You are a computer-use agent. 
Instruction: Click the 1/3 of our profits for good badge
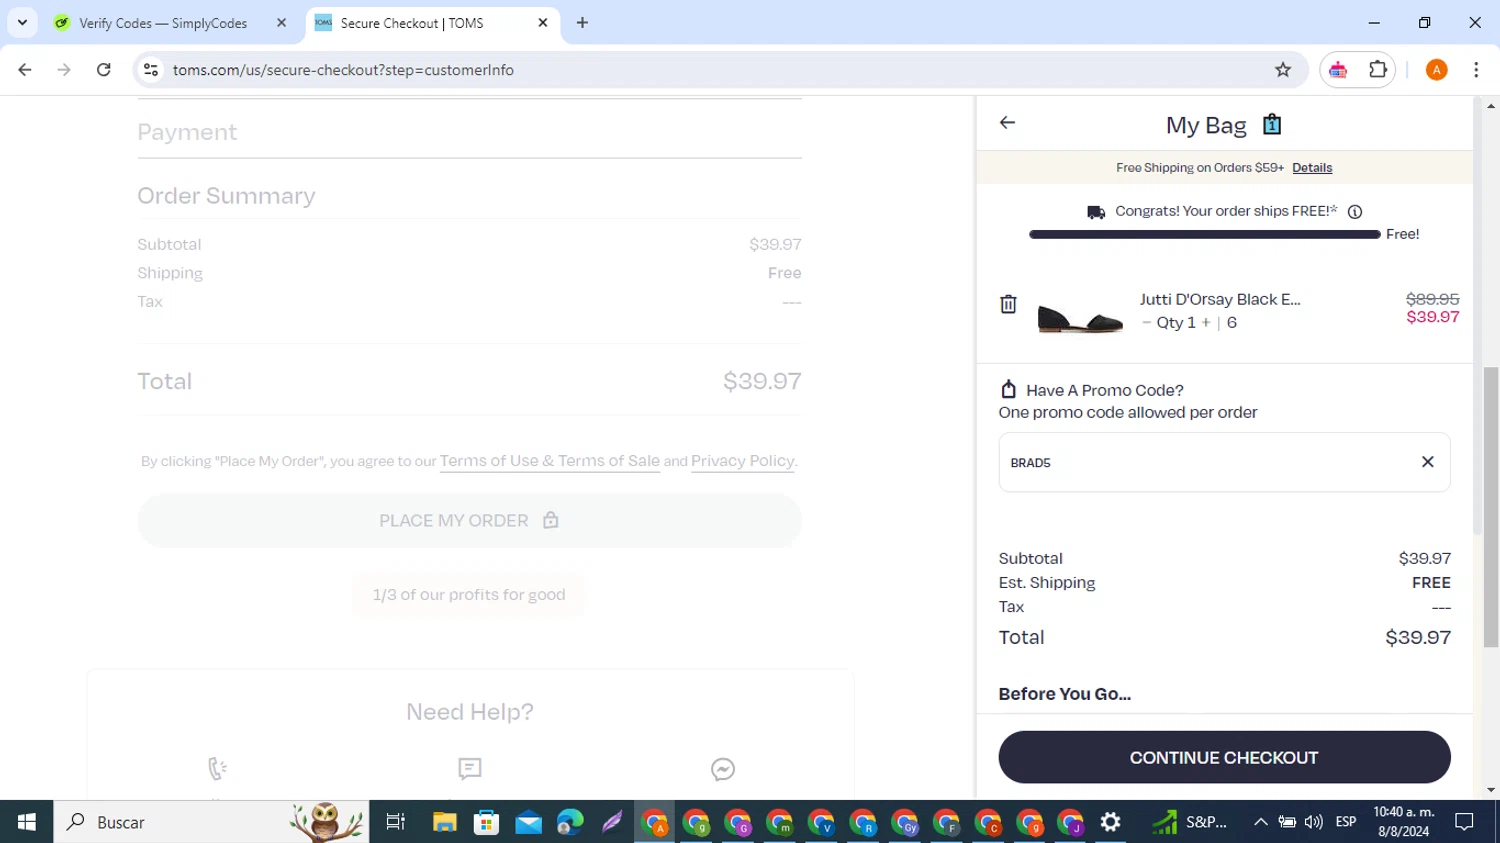coord(469,595)
